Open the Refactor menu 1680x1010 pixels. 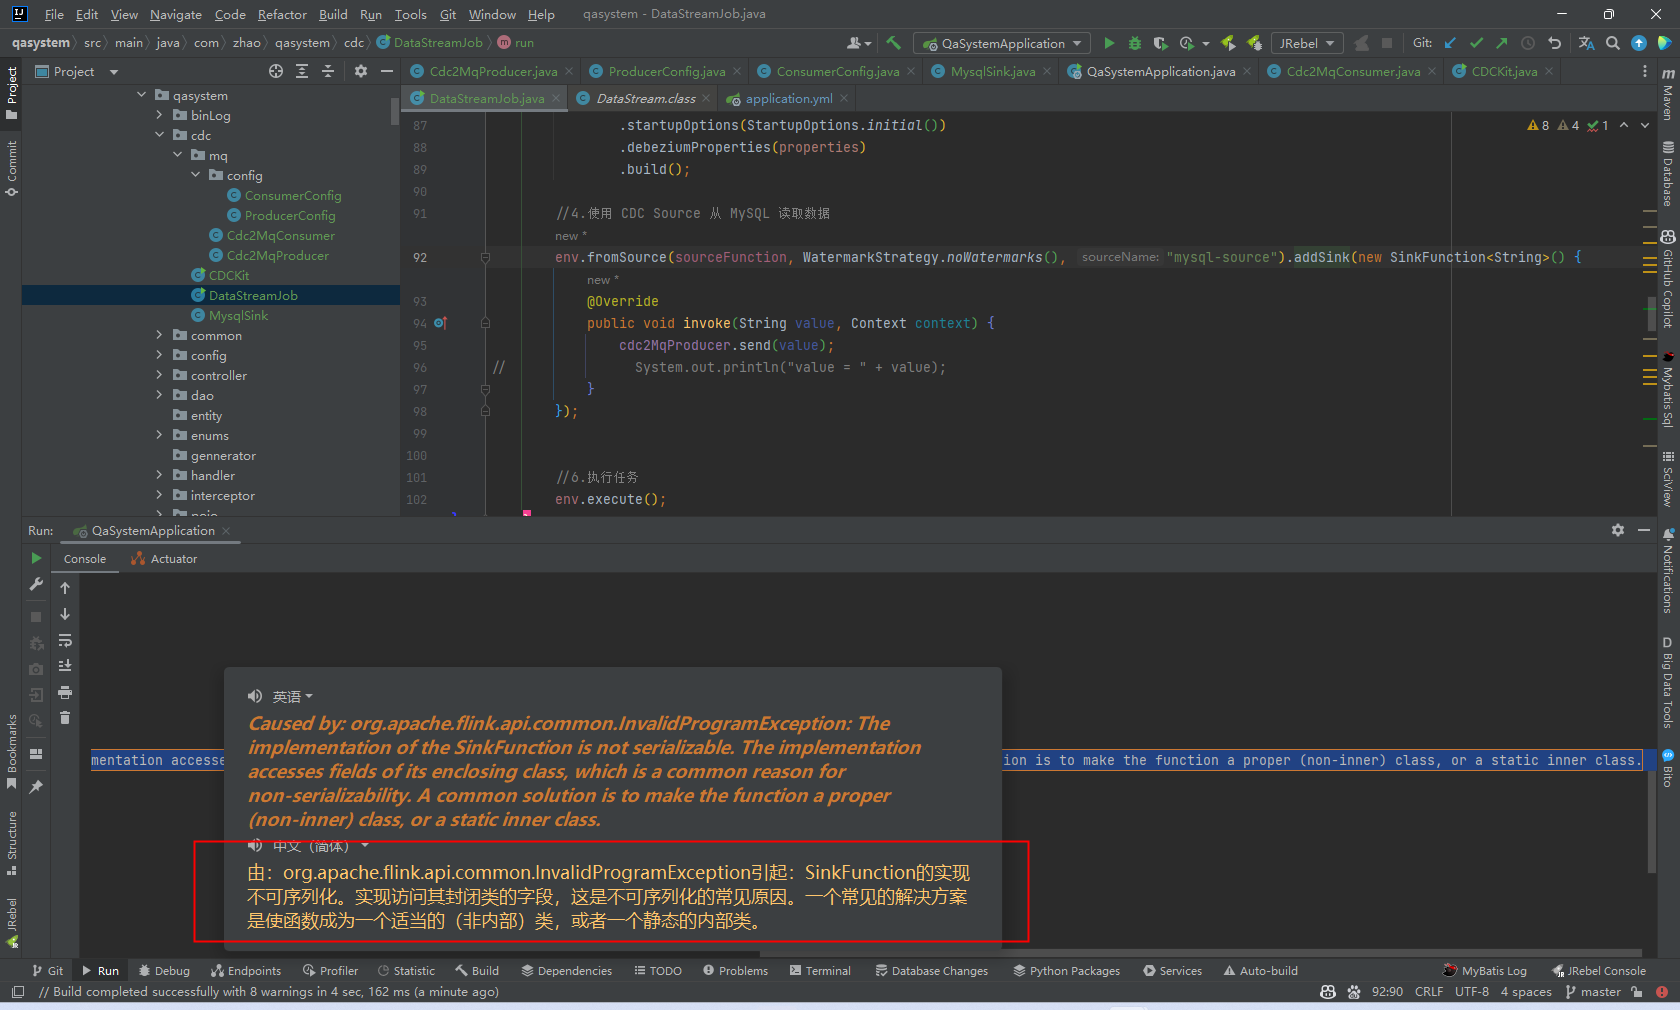coord(282,14)
